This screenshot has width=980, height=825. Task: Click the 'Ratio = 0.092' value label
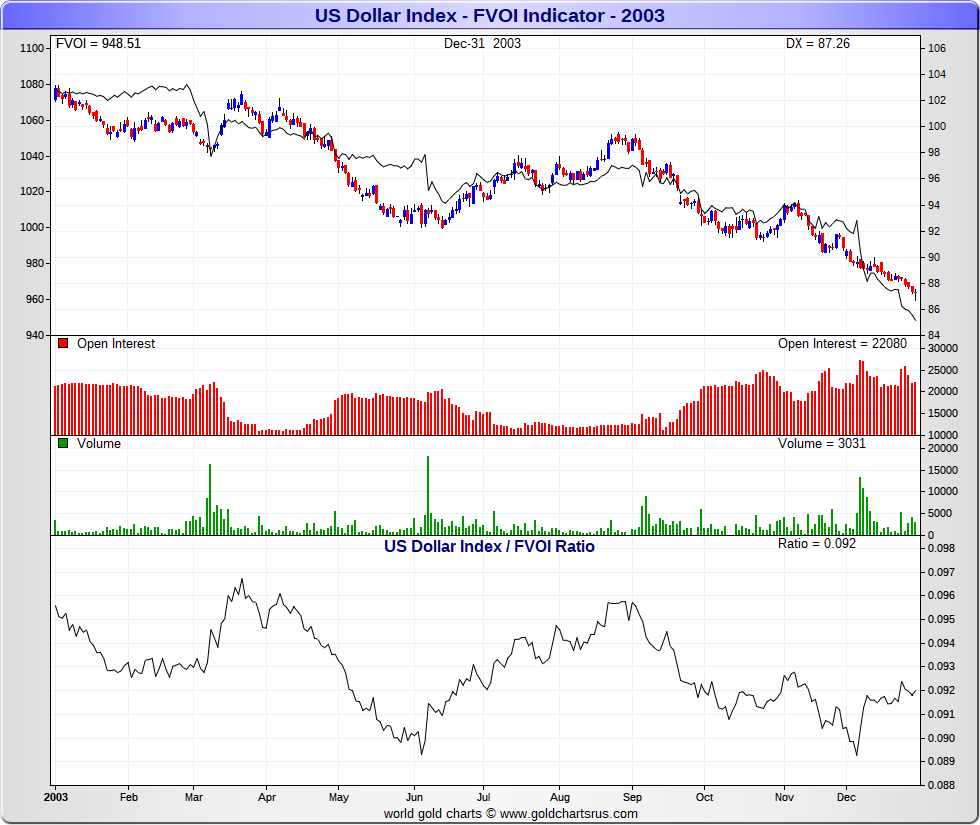click(816, 544)
